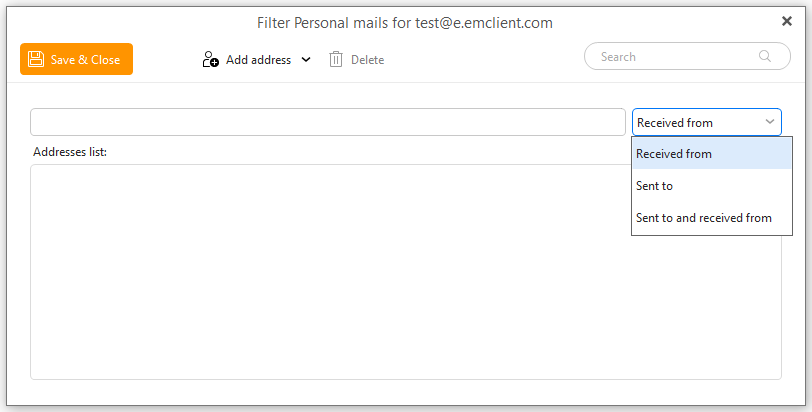Click the person-plus Add address icon
This screenshot has height=412, width=812.
tap(210, 59)
